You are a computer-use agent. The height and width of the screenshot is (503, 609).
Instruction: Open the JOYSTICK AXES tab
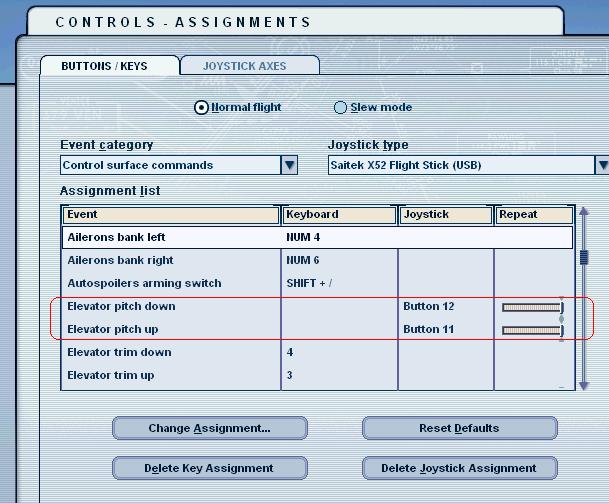[250, 66]
